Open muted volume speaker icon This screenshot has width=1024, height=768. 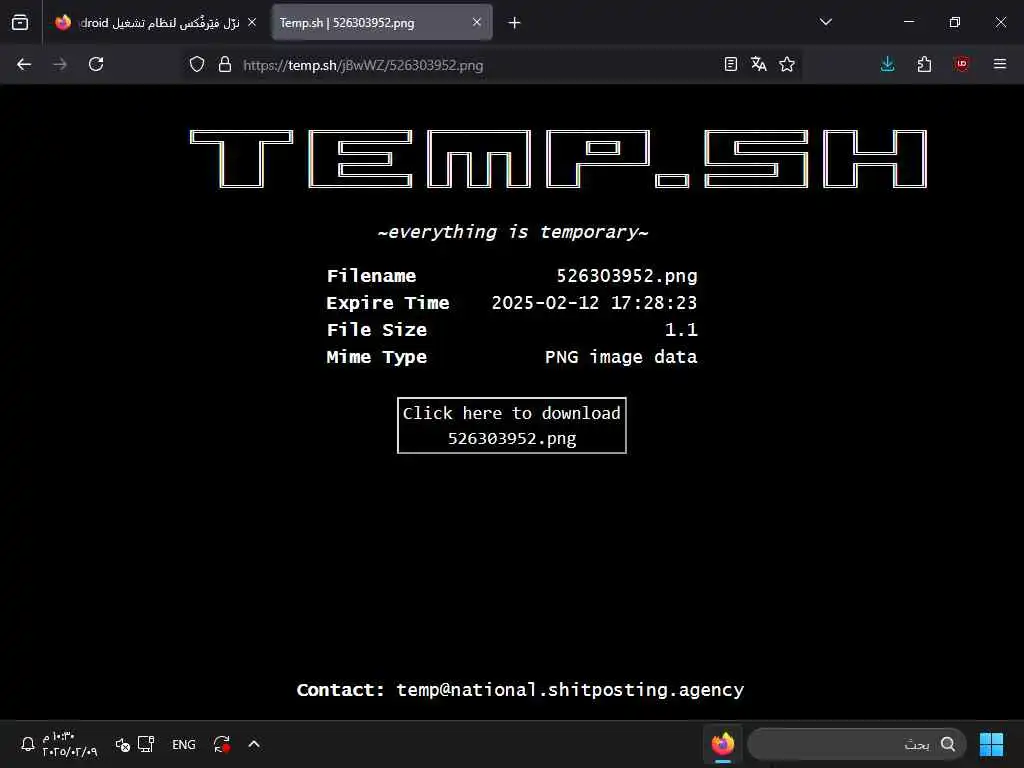pos(122,744)
